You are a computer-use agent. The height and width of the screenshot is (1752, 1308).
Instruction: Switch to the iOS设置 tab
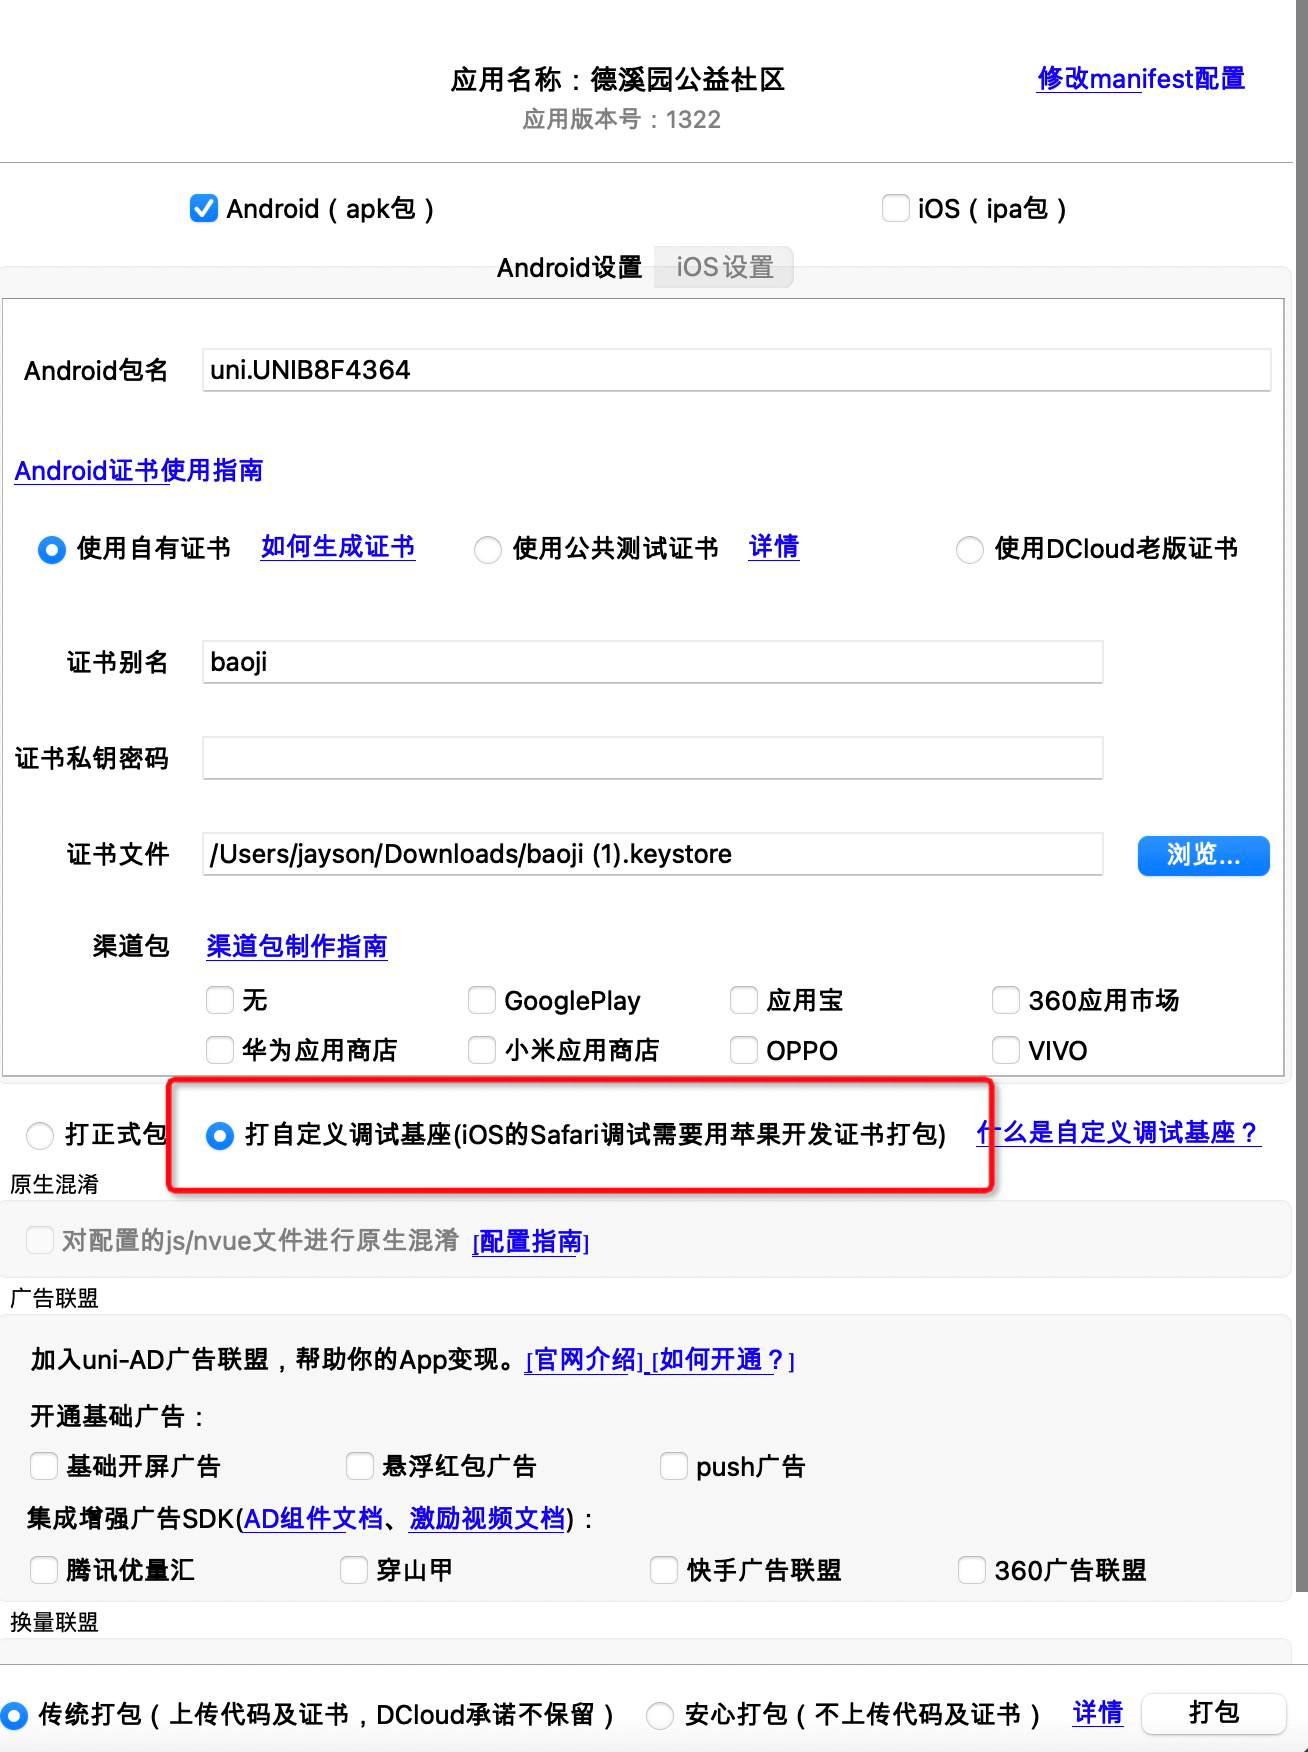coord(724,267)
